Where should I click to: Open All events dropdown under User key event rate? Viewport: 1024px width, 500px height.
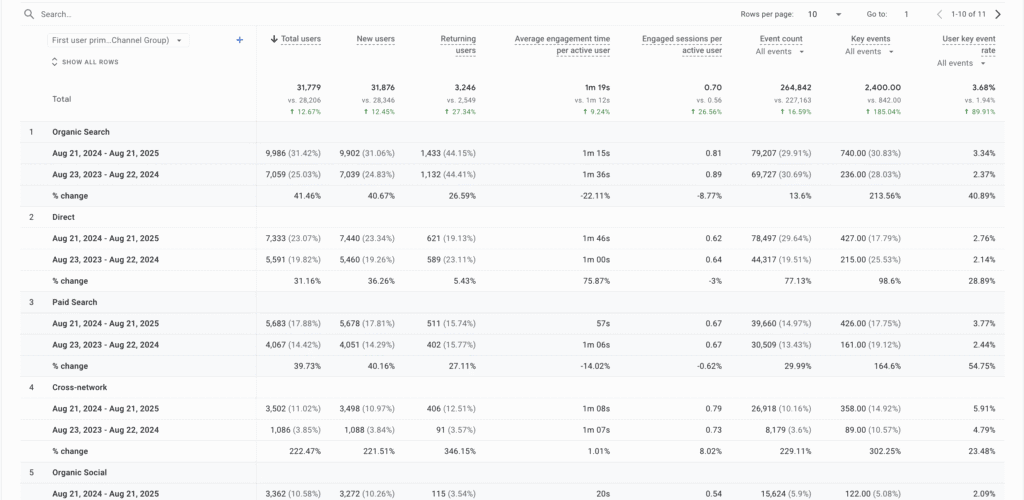point(960,63)
